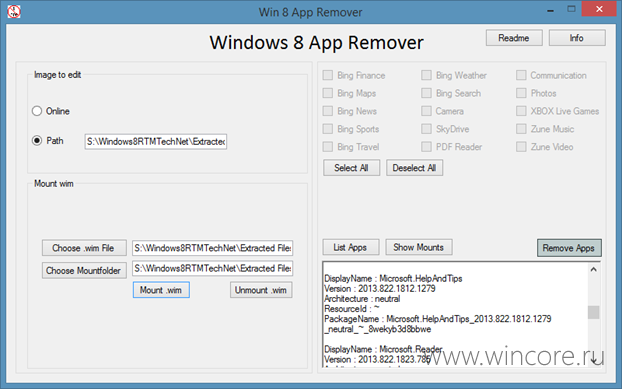Tick the Bing Travel checkbox
This screenshot has height=389, width=622.
(328, 147)
